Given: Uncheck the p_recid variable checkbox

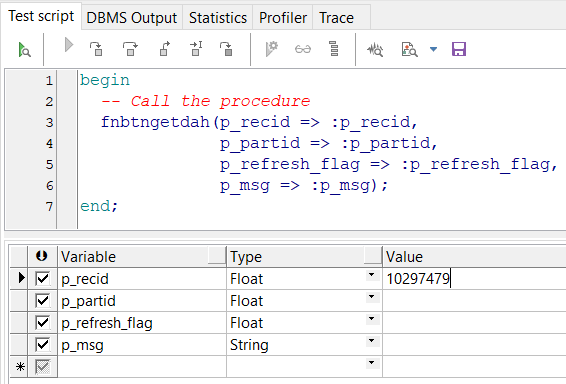Looking at the screenshot, I should pos(43,279).
